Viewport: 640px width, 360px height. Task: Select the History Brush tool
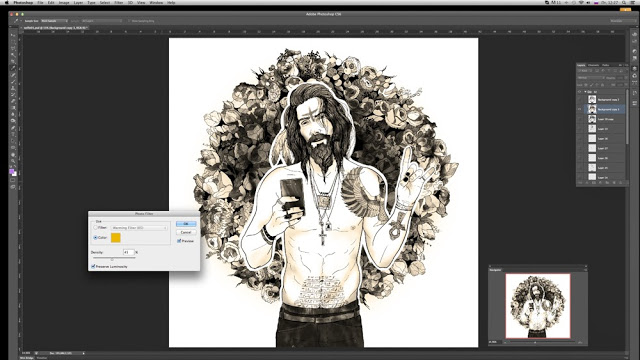click(13, 95)
